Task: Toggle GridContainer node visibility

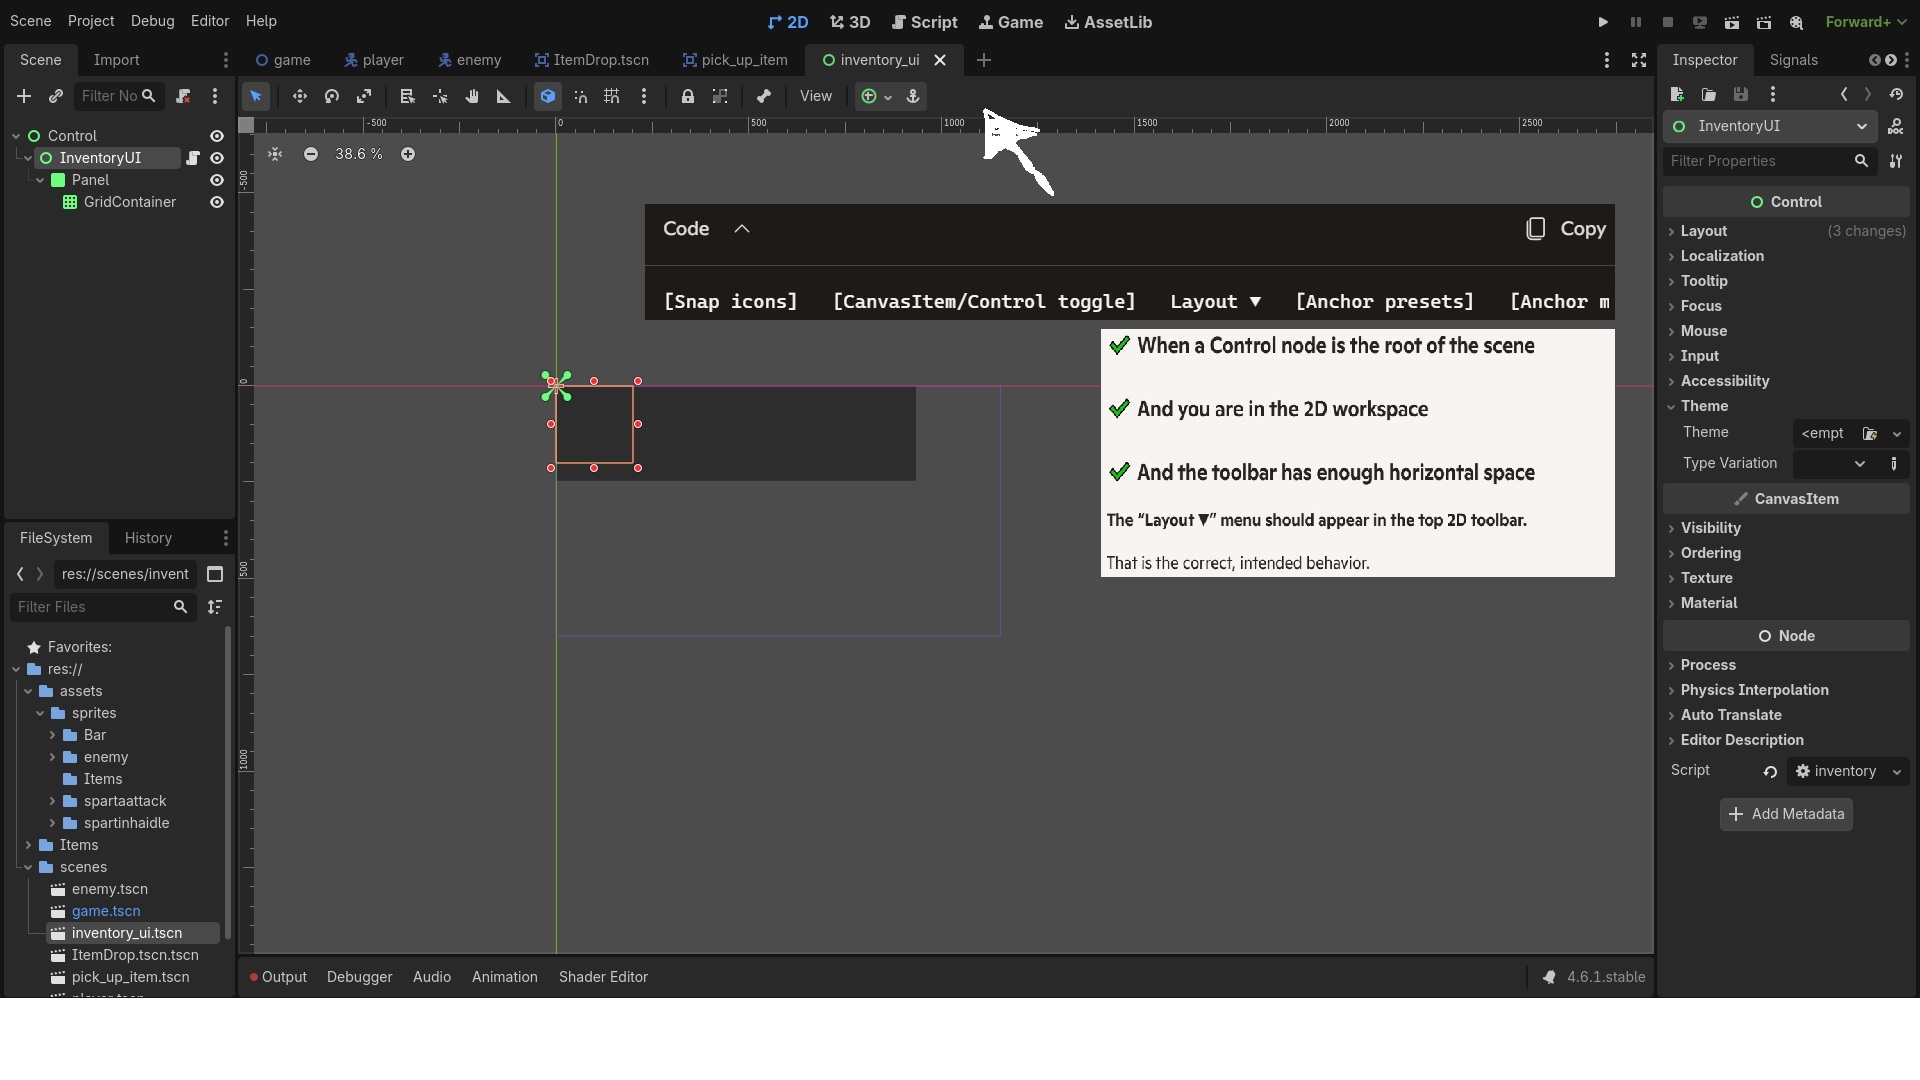Action: [216, 202]
